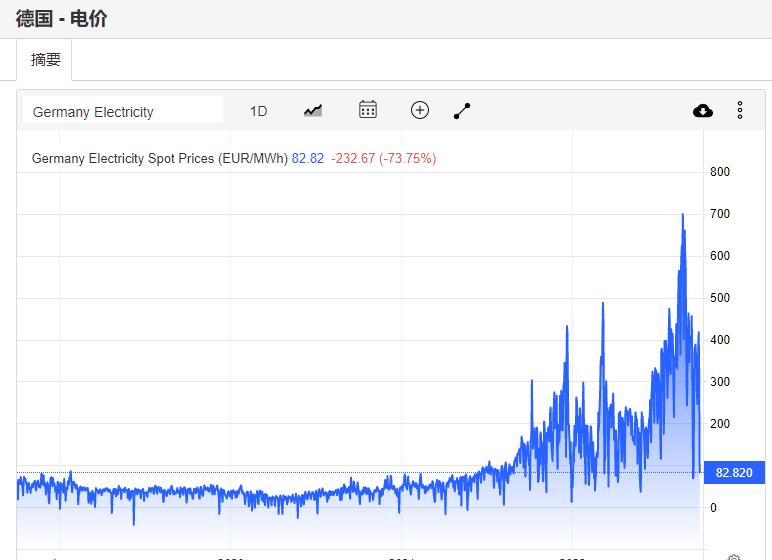The width and height of the screenshot is (772, 560).
Task: Open the 摘要 tab
Action: (45, 60)
